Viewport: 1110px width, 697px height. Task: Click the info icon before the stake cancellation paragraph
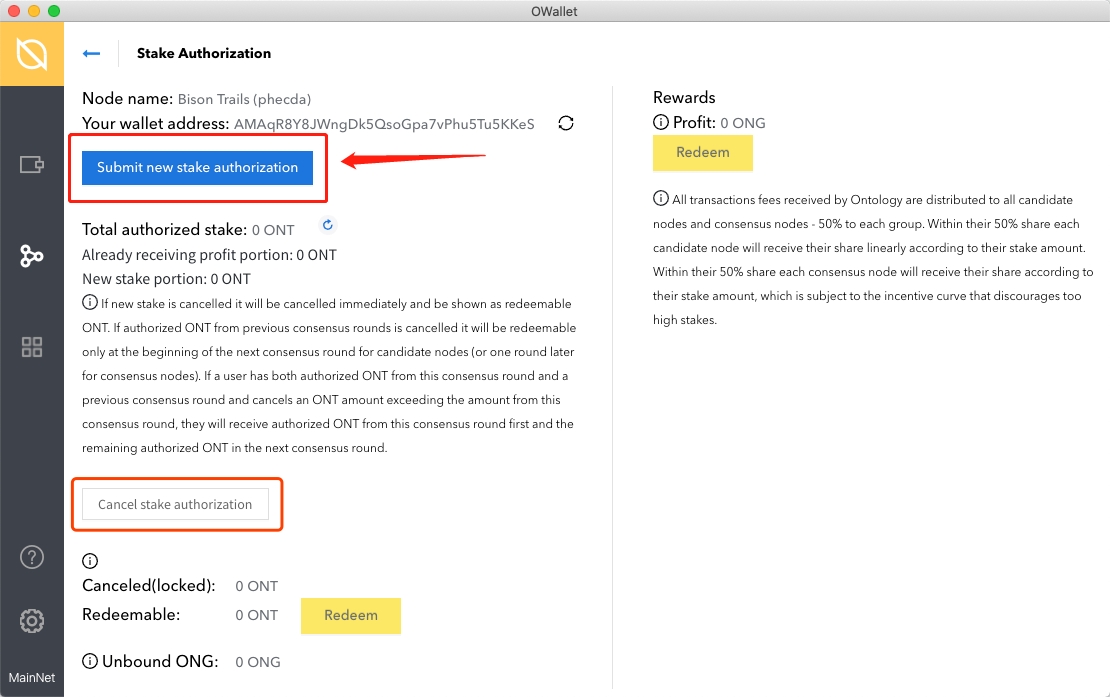90,304
